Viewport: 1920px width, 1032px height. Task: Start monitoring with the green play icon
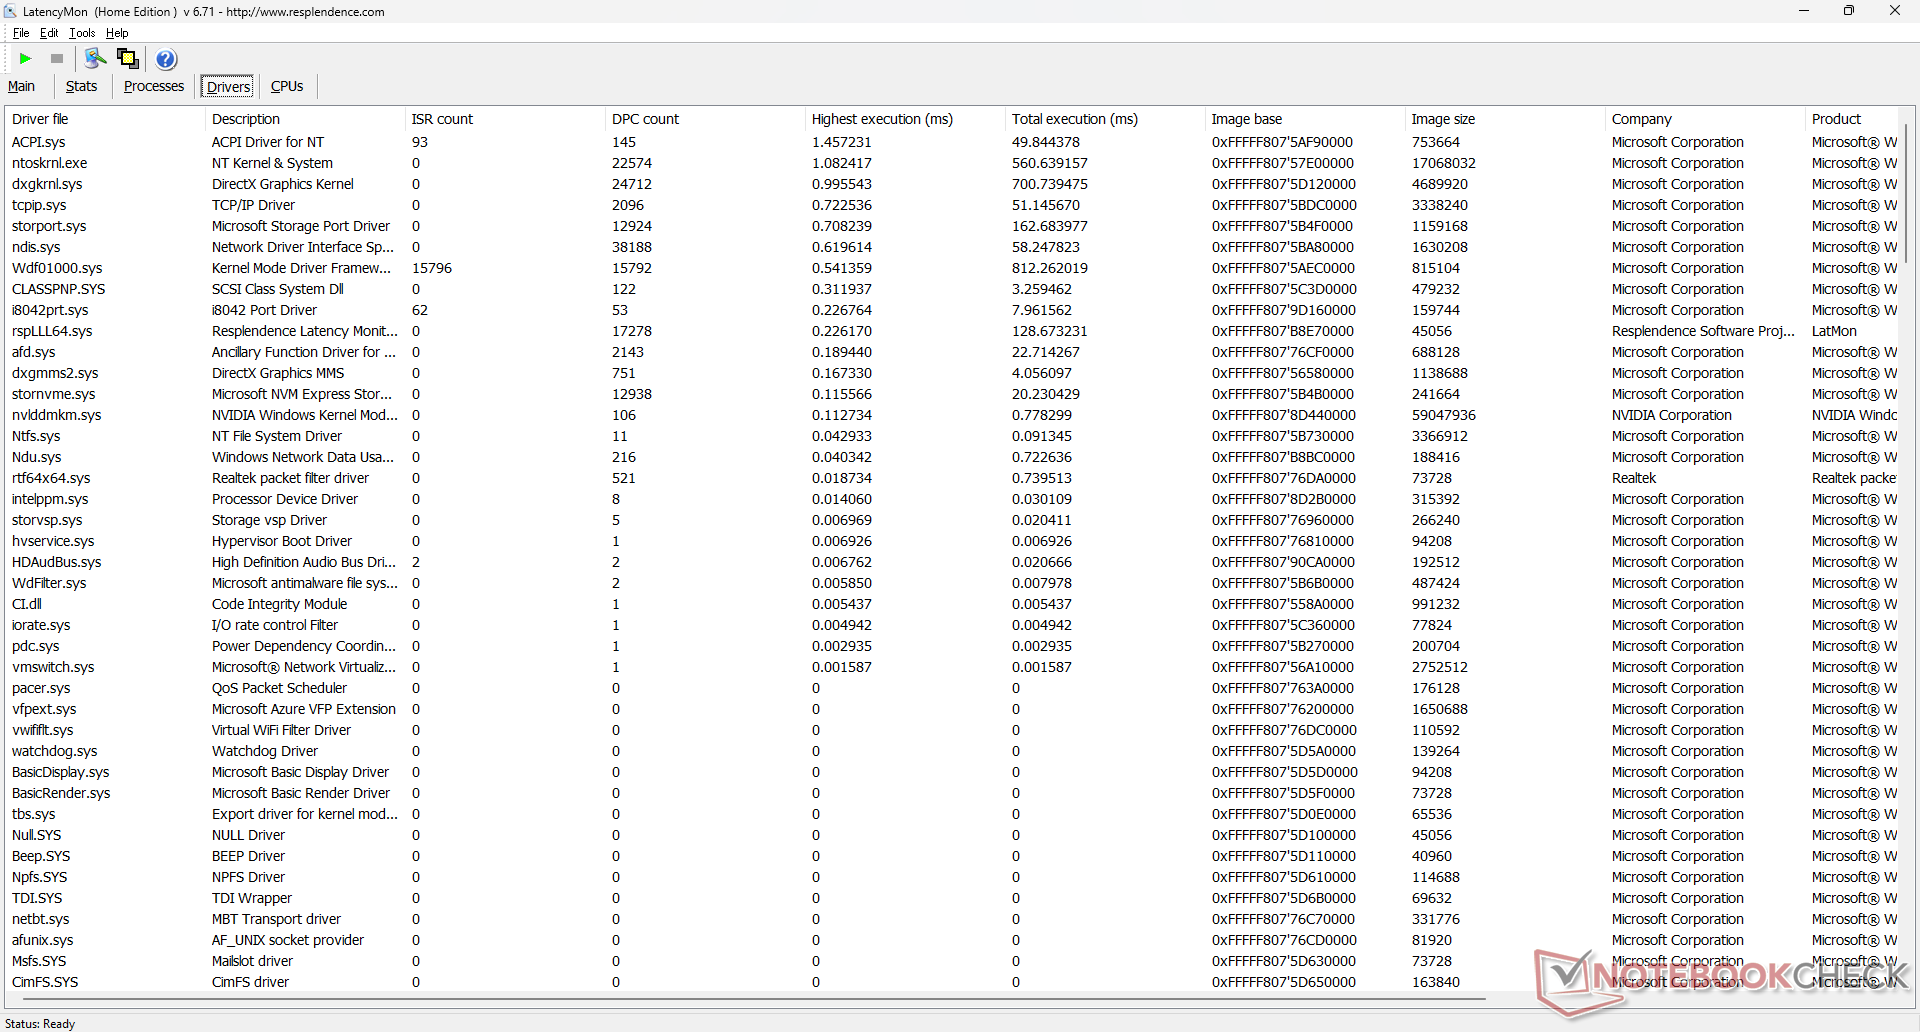[x=26, y=59]
